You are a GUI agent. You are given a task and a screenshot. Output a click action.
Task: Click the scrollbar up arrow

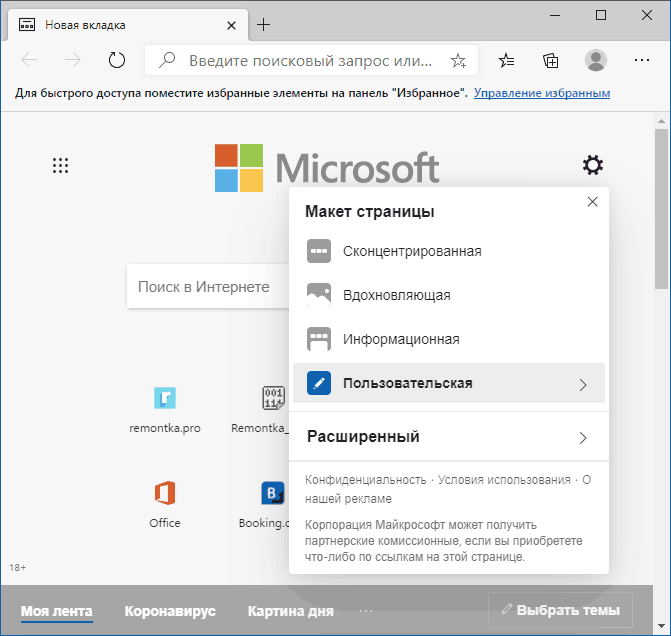pyautogui.click(x=662, y=121)
